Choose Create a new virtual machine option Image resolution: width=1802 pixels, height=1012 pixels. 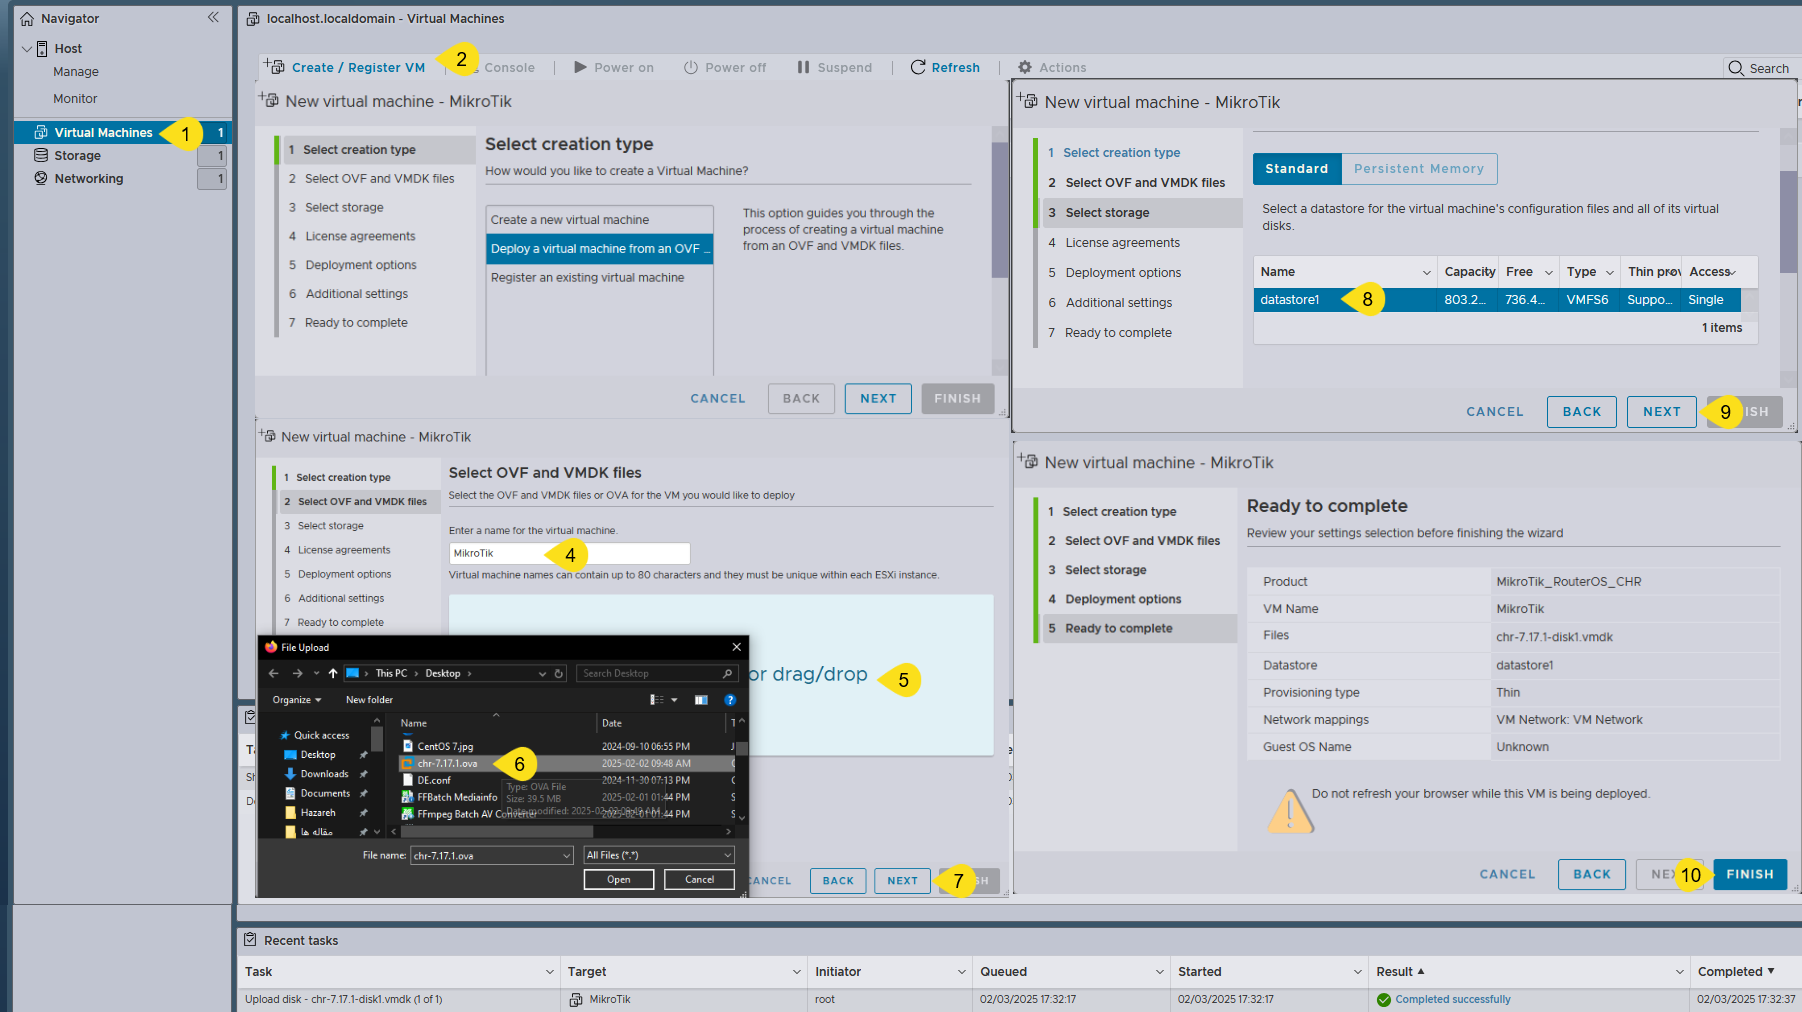tap(599, 220)
